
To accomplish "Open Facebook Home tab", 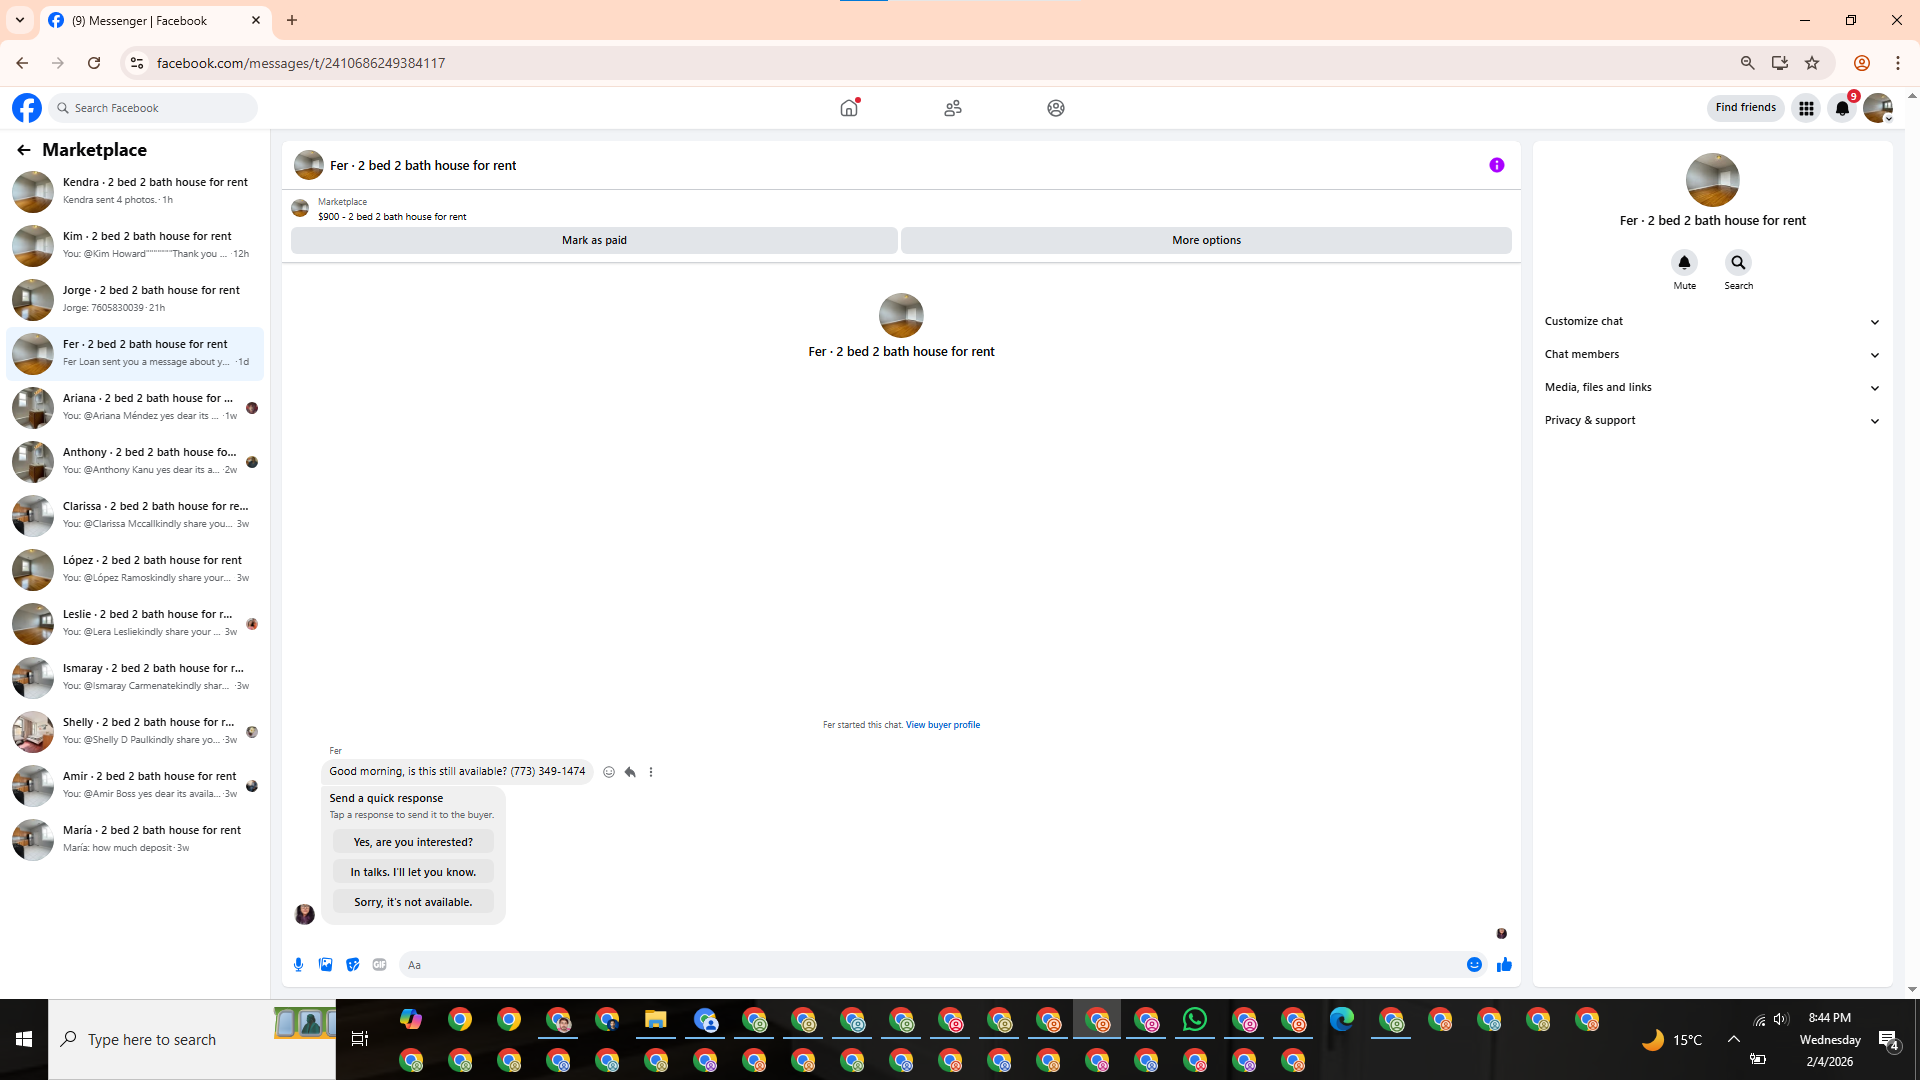I will (x=849, y=108).
